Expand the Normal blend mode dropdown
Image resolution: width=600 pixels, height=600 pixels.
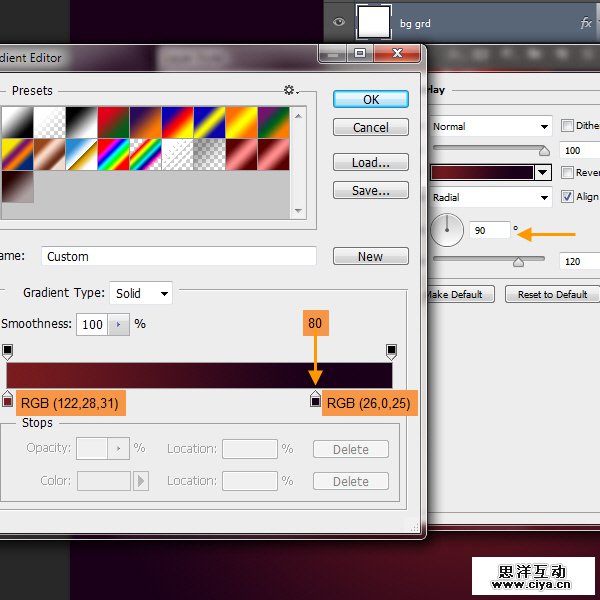click(491, 127)
